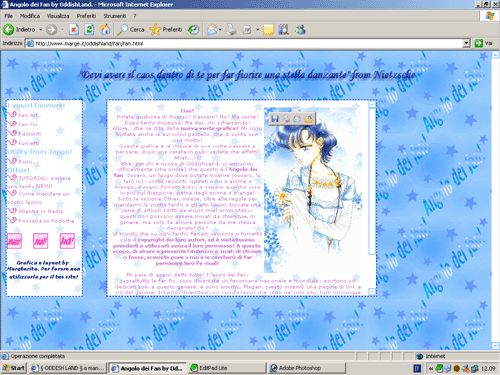Viewport: 500px width, 375px height.
Task: Click the Mail envelope toolbar icon
Action: tap(212, 30)
